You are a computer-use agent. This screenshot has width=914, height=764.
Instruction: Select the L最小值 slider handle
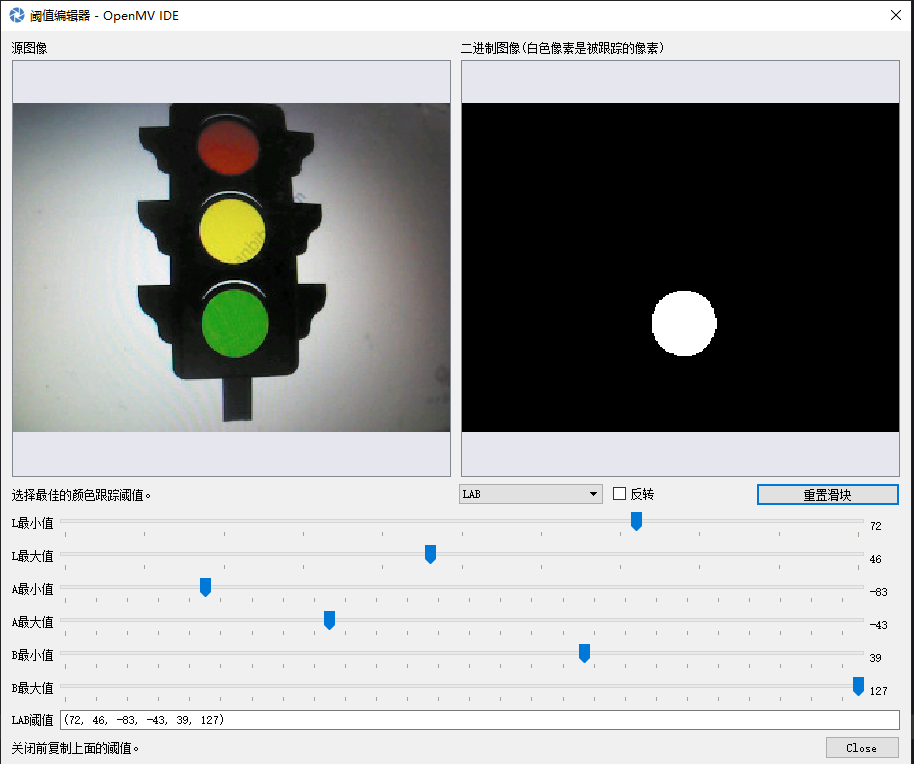[x=636, y=520]
